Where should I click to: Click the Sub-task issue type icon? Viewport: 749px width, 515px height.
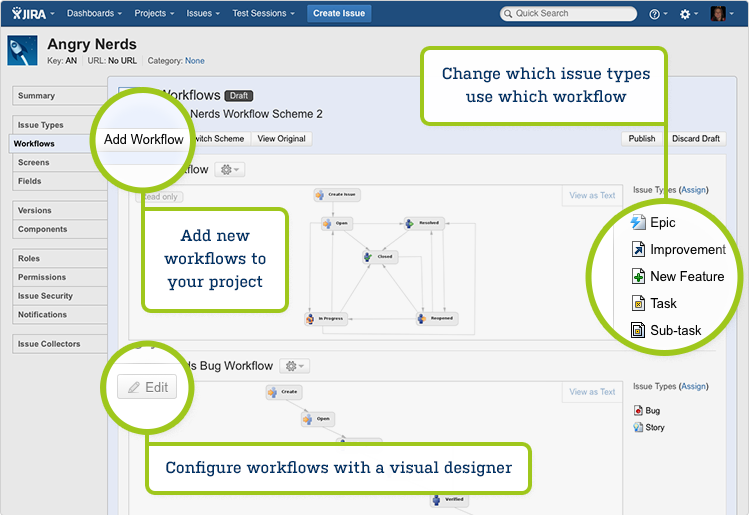[x=638, y=330]
